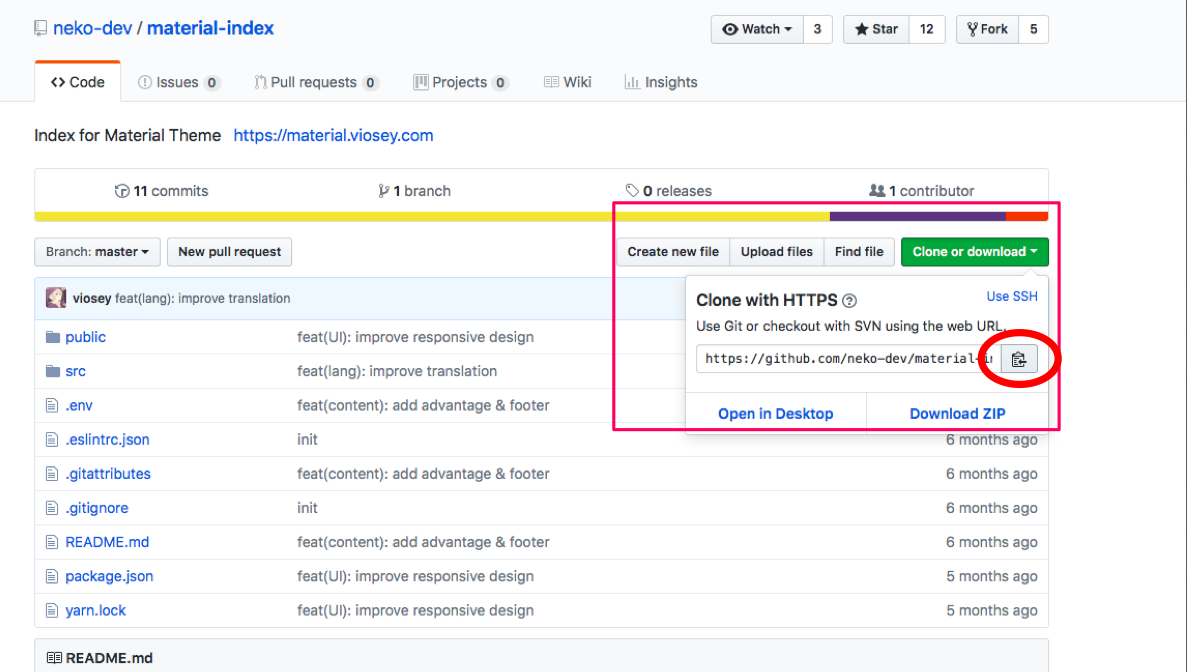The width and height of the screenshot is (1187, 672).
Task: Open the package.json file
Action: pyautogui.click(x=109, y=577)
